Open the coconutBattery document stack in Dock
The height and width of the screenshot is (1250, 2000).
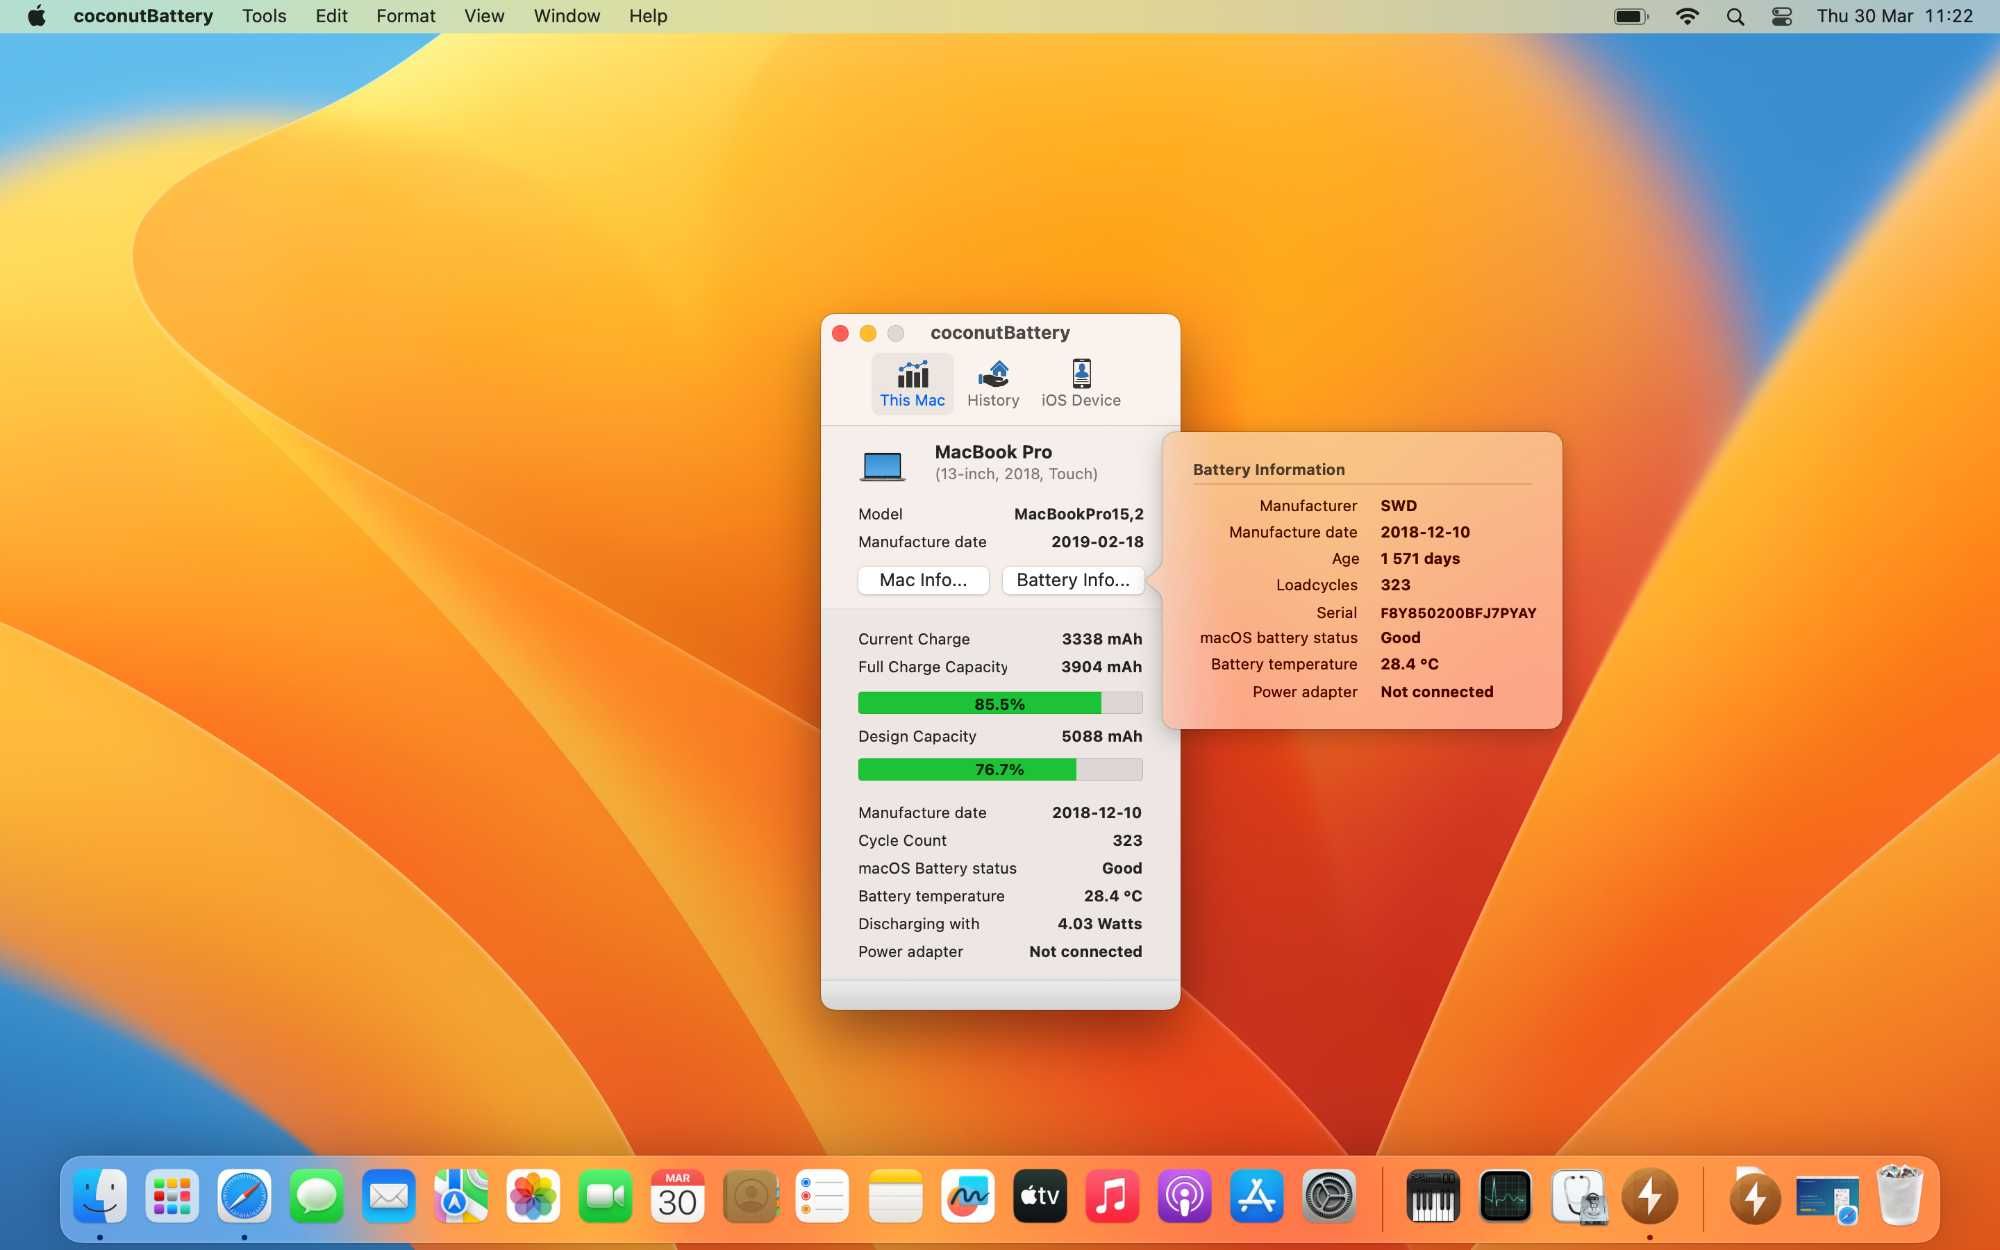click(x=1754, y=1196)
